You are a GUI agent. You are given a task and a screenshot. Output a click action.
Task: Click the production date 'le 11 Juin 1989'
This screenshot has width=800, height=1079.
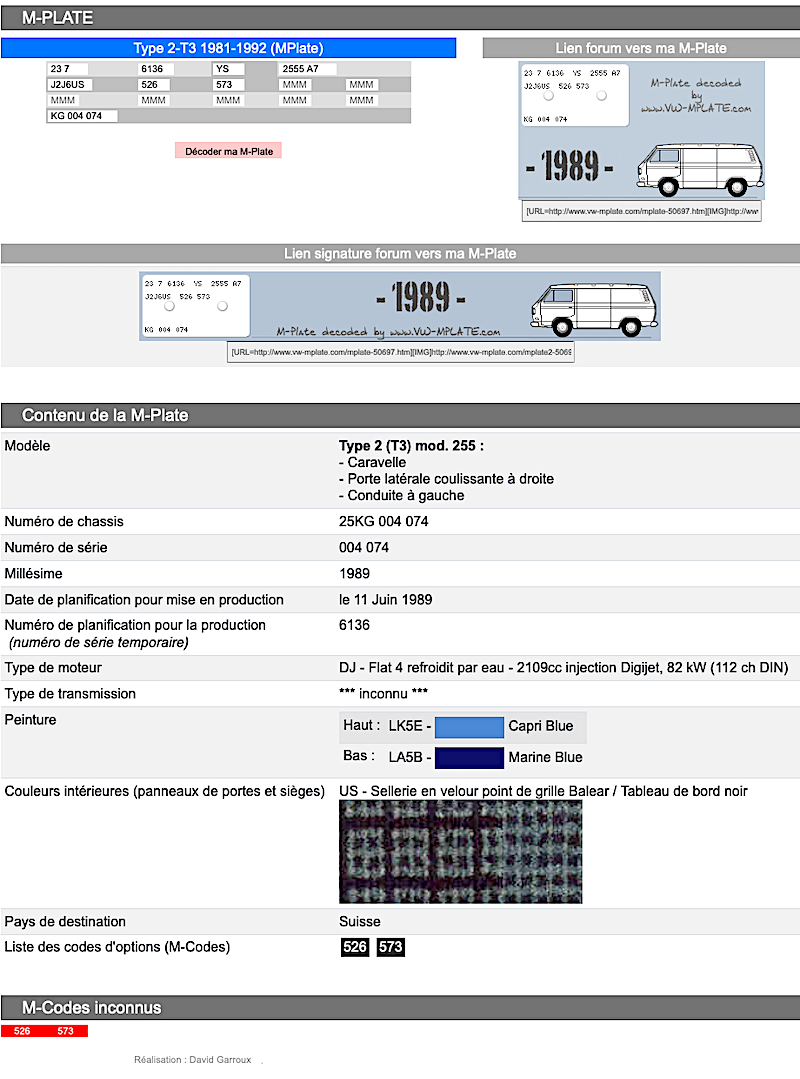point(386,599)
